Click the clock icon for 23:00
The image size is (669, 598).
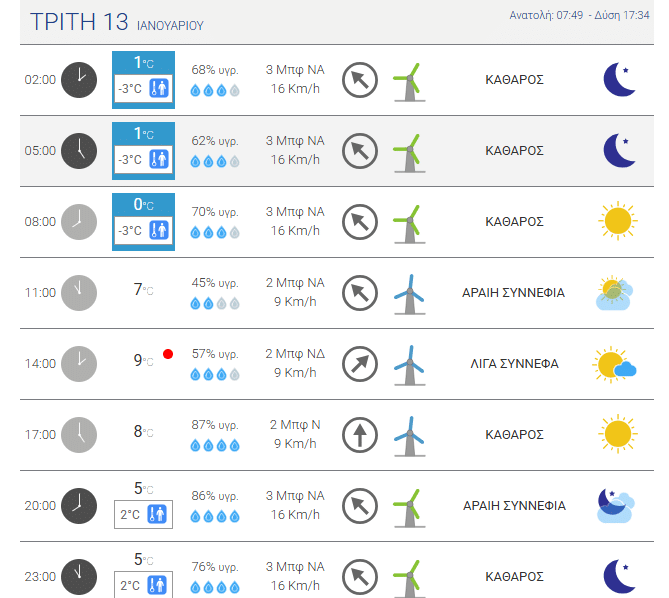[x=79, y=576]
